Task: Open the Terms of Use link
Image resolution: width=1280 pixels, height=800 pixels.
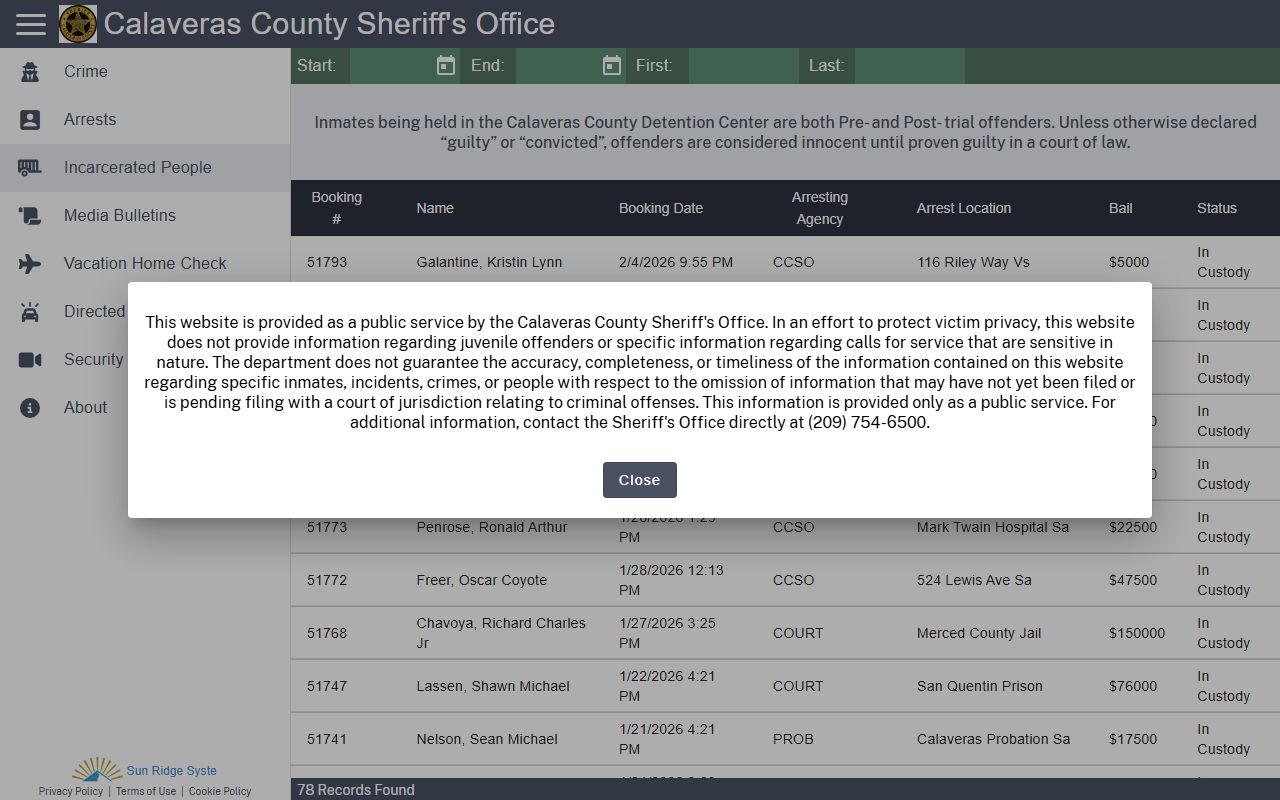Action: click(146, 791)
